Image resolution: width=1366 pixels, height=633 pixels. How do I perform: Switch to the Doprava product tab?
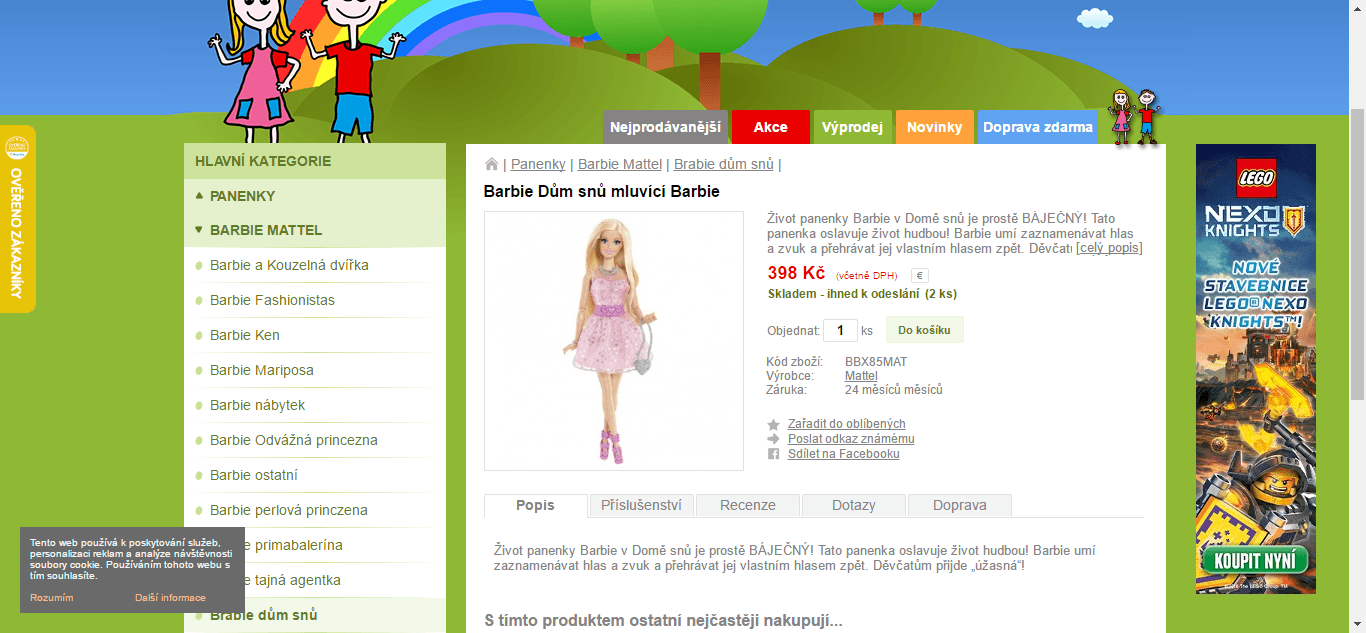pyautogui.click(x=960, y=505)
